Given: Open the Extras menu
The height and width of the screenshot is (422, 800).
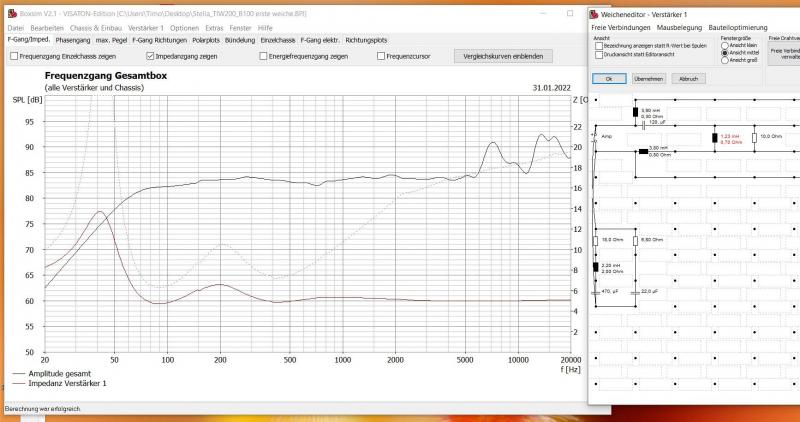Looking at the screenshot, I should pos(214,28).
